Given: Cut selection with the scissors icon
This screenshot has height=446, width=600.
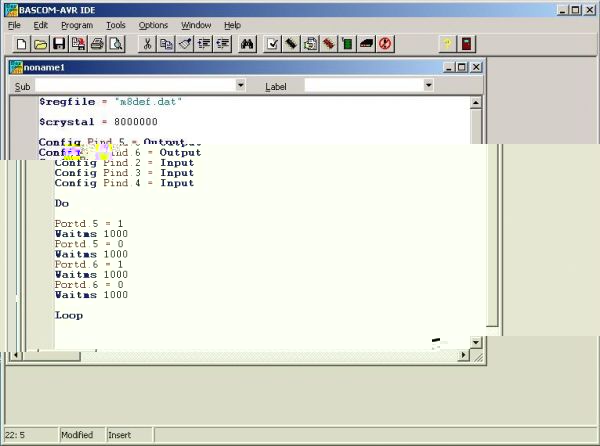Looking at the screenshot, I should point(148,44).
